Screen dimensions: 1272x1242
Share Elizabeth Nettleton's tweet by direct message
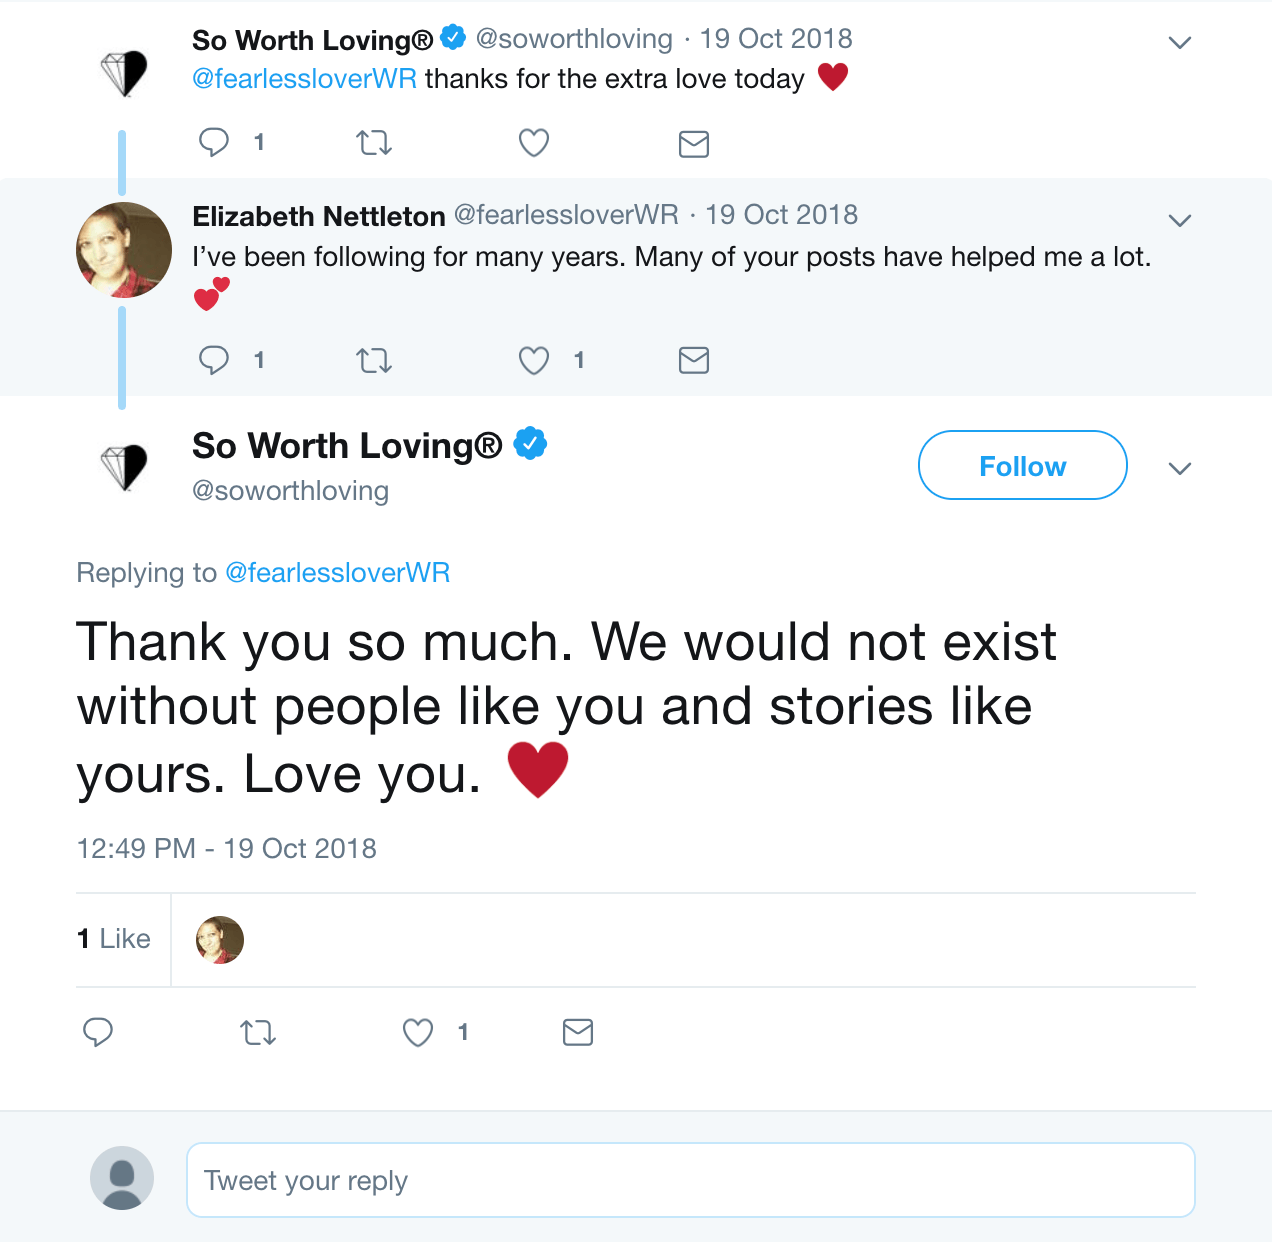(694, 360)
